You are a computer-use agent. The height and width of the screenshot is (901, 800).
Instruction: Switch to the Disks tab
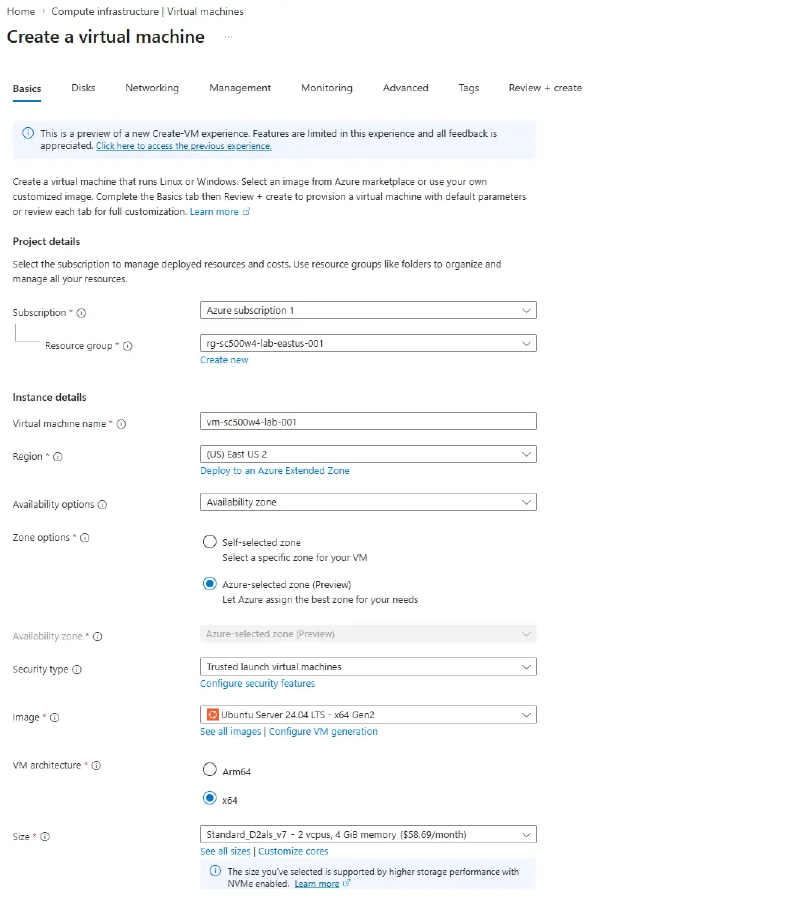(83, 88)
